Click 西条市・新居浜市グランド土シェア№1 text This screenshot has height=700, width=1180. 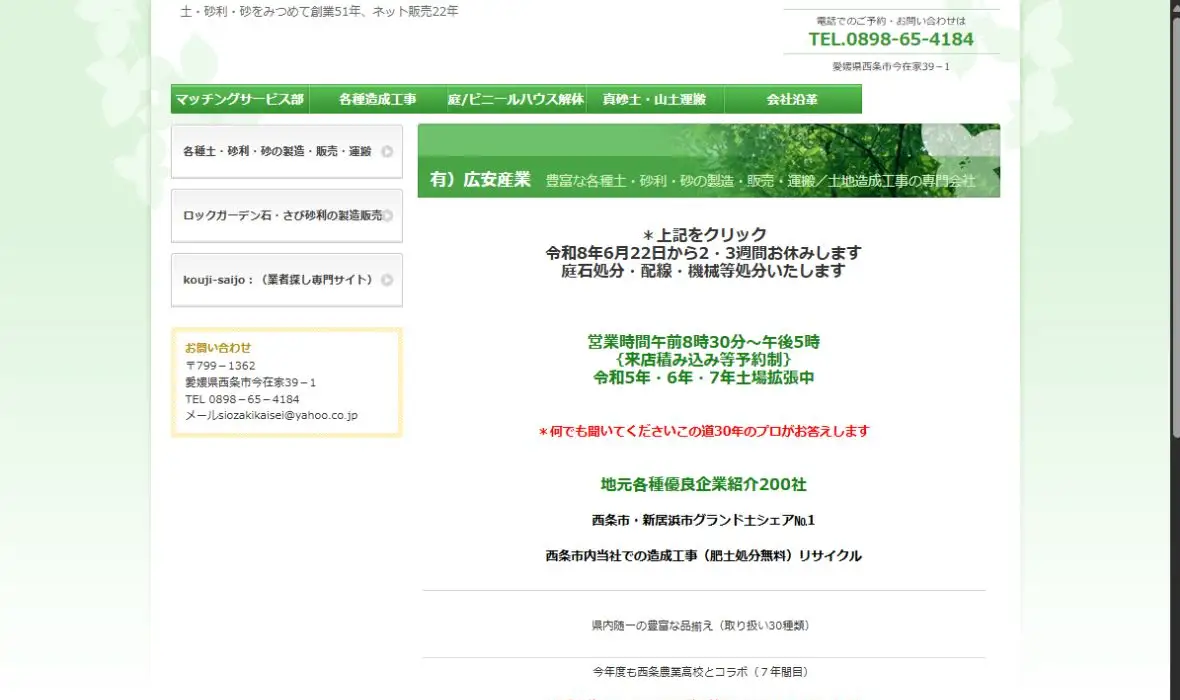(x=704, y=520)
